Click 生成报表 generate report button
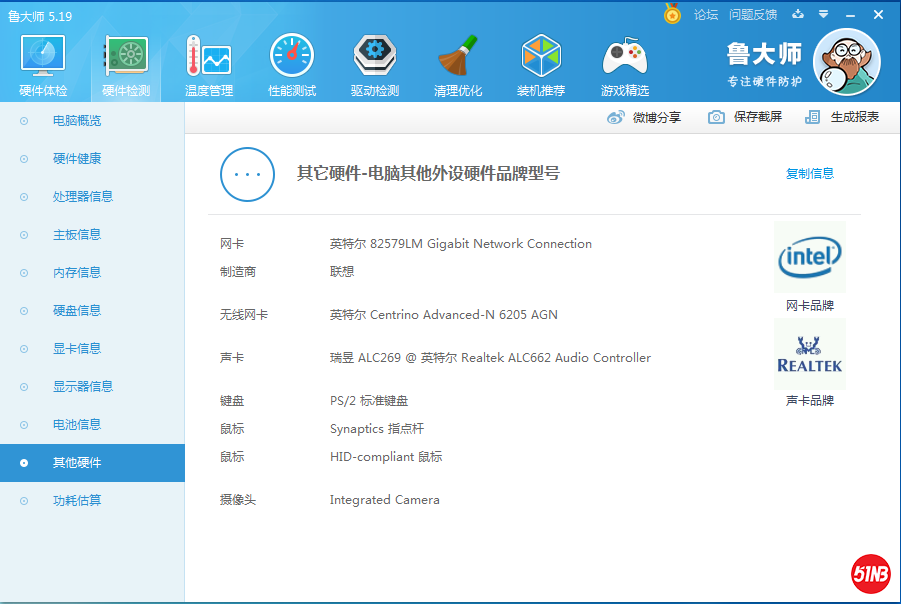The image size is (901, 604). coord(842,117)
